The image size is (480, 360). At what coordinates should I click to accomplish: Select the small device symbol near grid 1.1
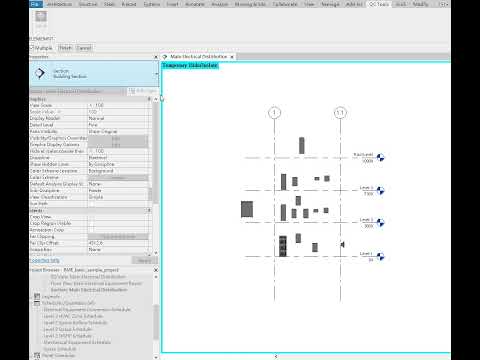tap(342, 244)
